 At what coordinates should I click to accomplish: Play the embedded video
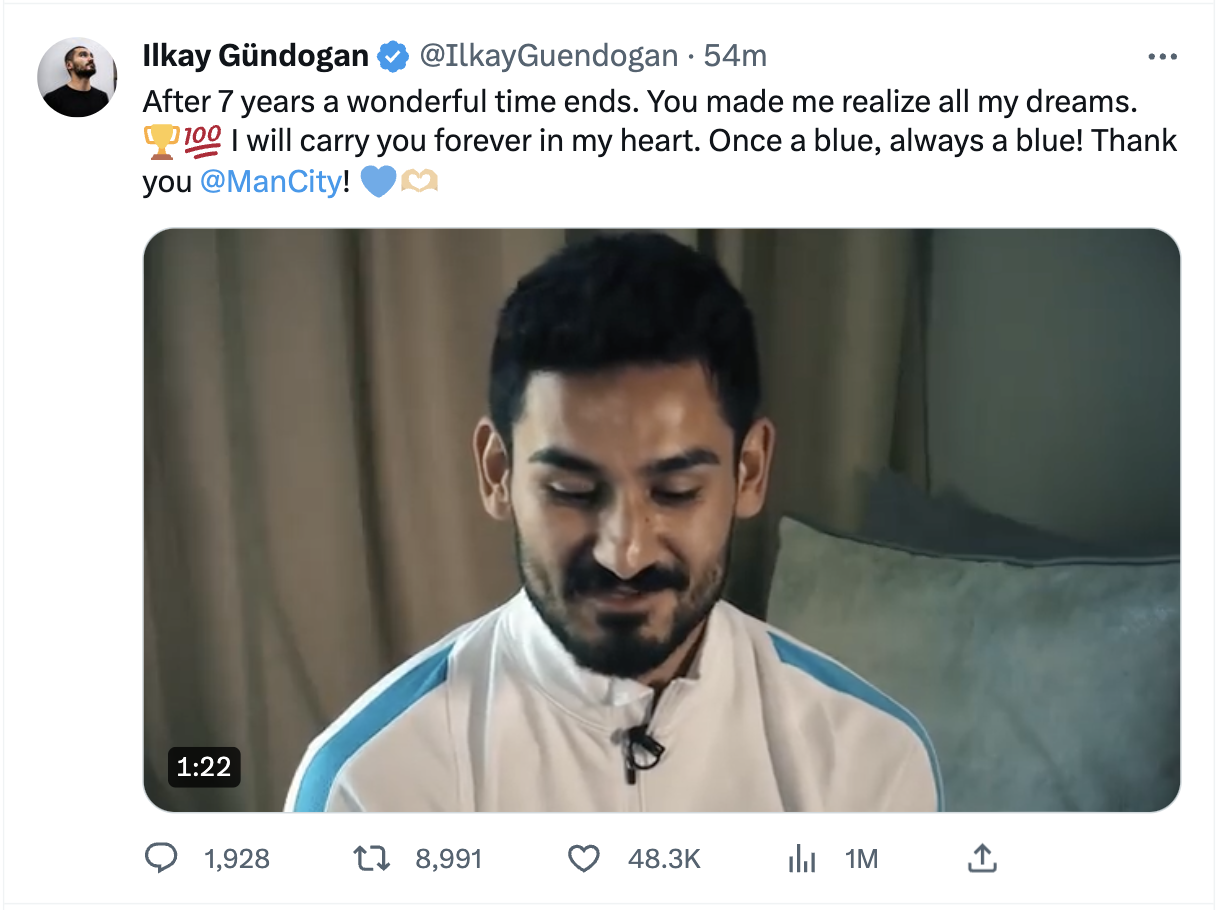click(x=661, y=520)
